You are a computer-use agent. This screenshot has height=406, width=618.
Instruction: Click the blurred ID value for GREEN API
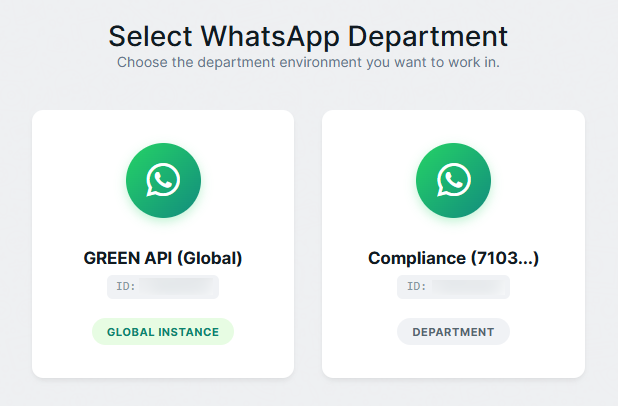pyautogui.click(x=178, y=287)
